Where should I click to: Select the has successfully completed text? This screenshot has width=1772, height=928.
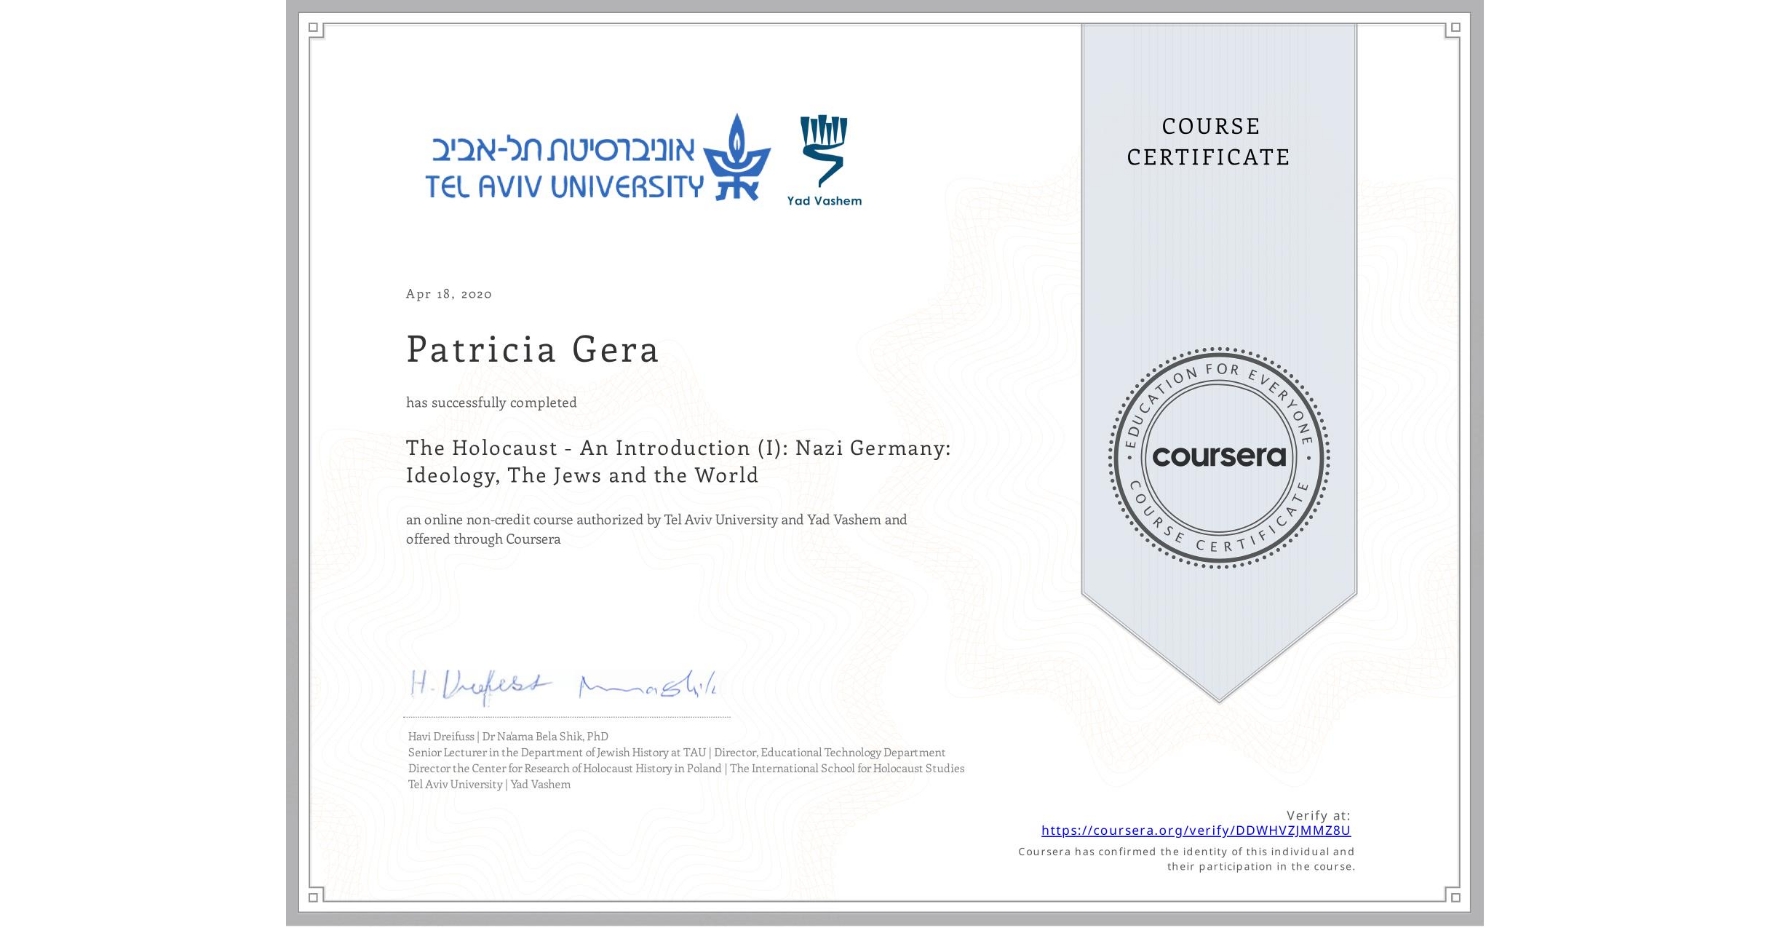[490, 402]
